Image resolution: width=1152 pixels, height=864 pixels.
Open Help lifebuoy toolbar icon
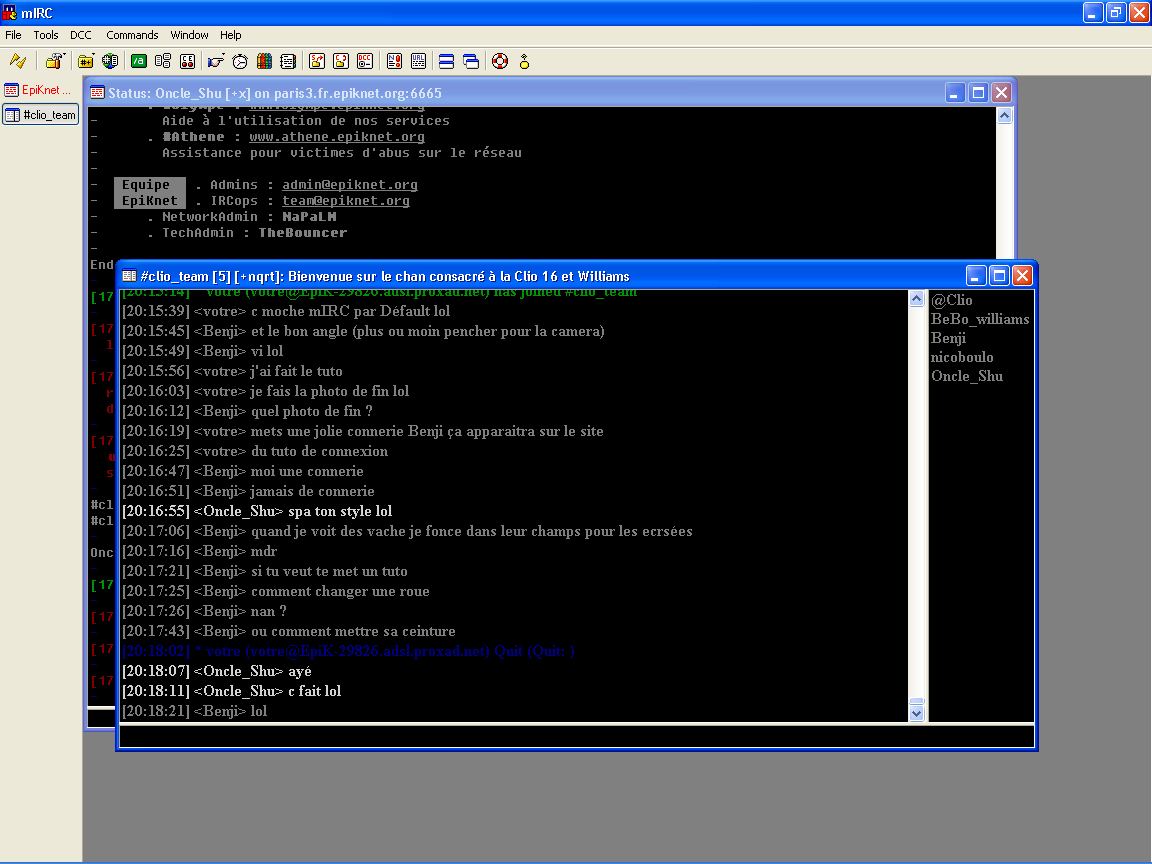(x=500, y=62)
